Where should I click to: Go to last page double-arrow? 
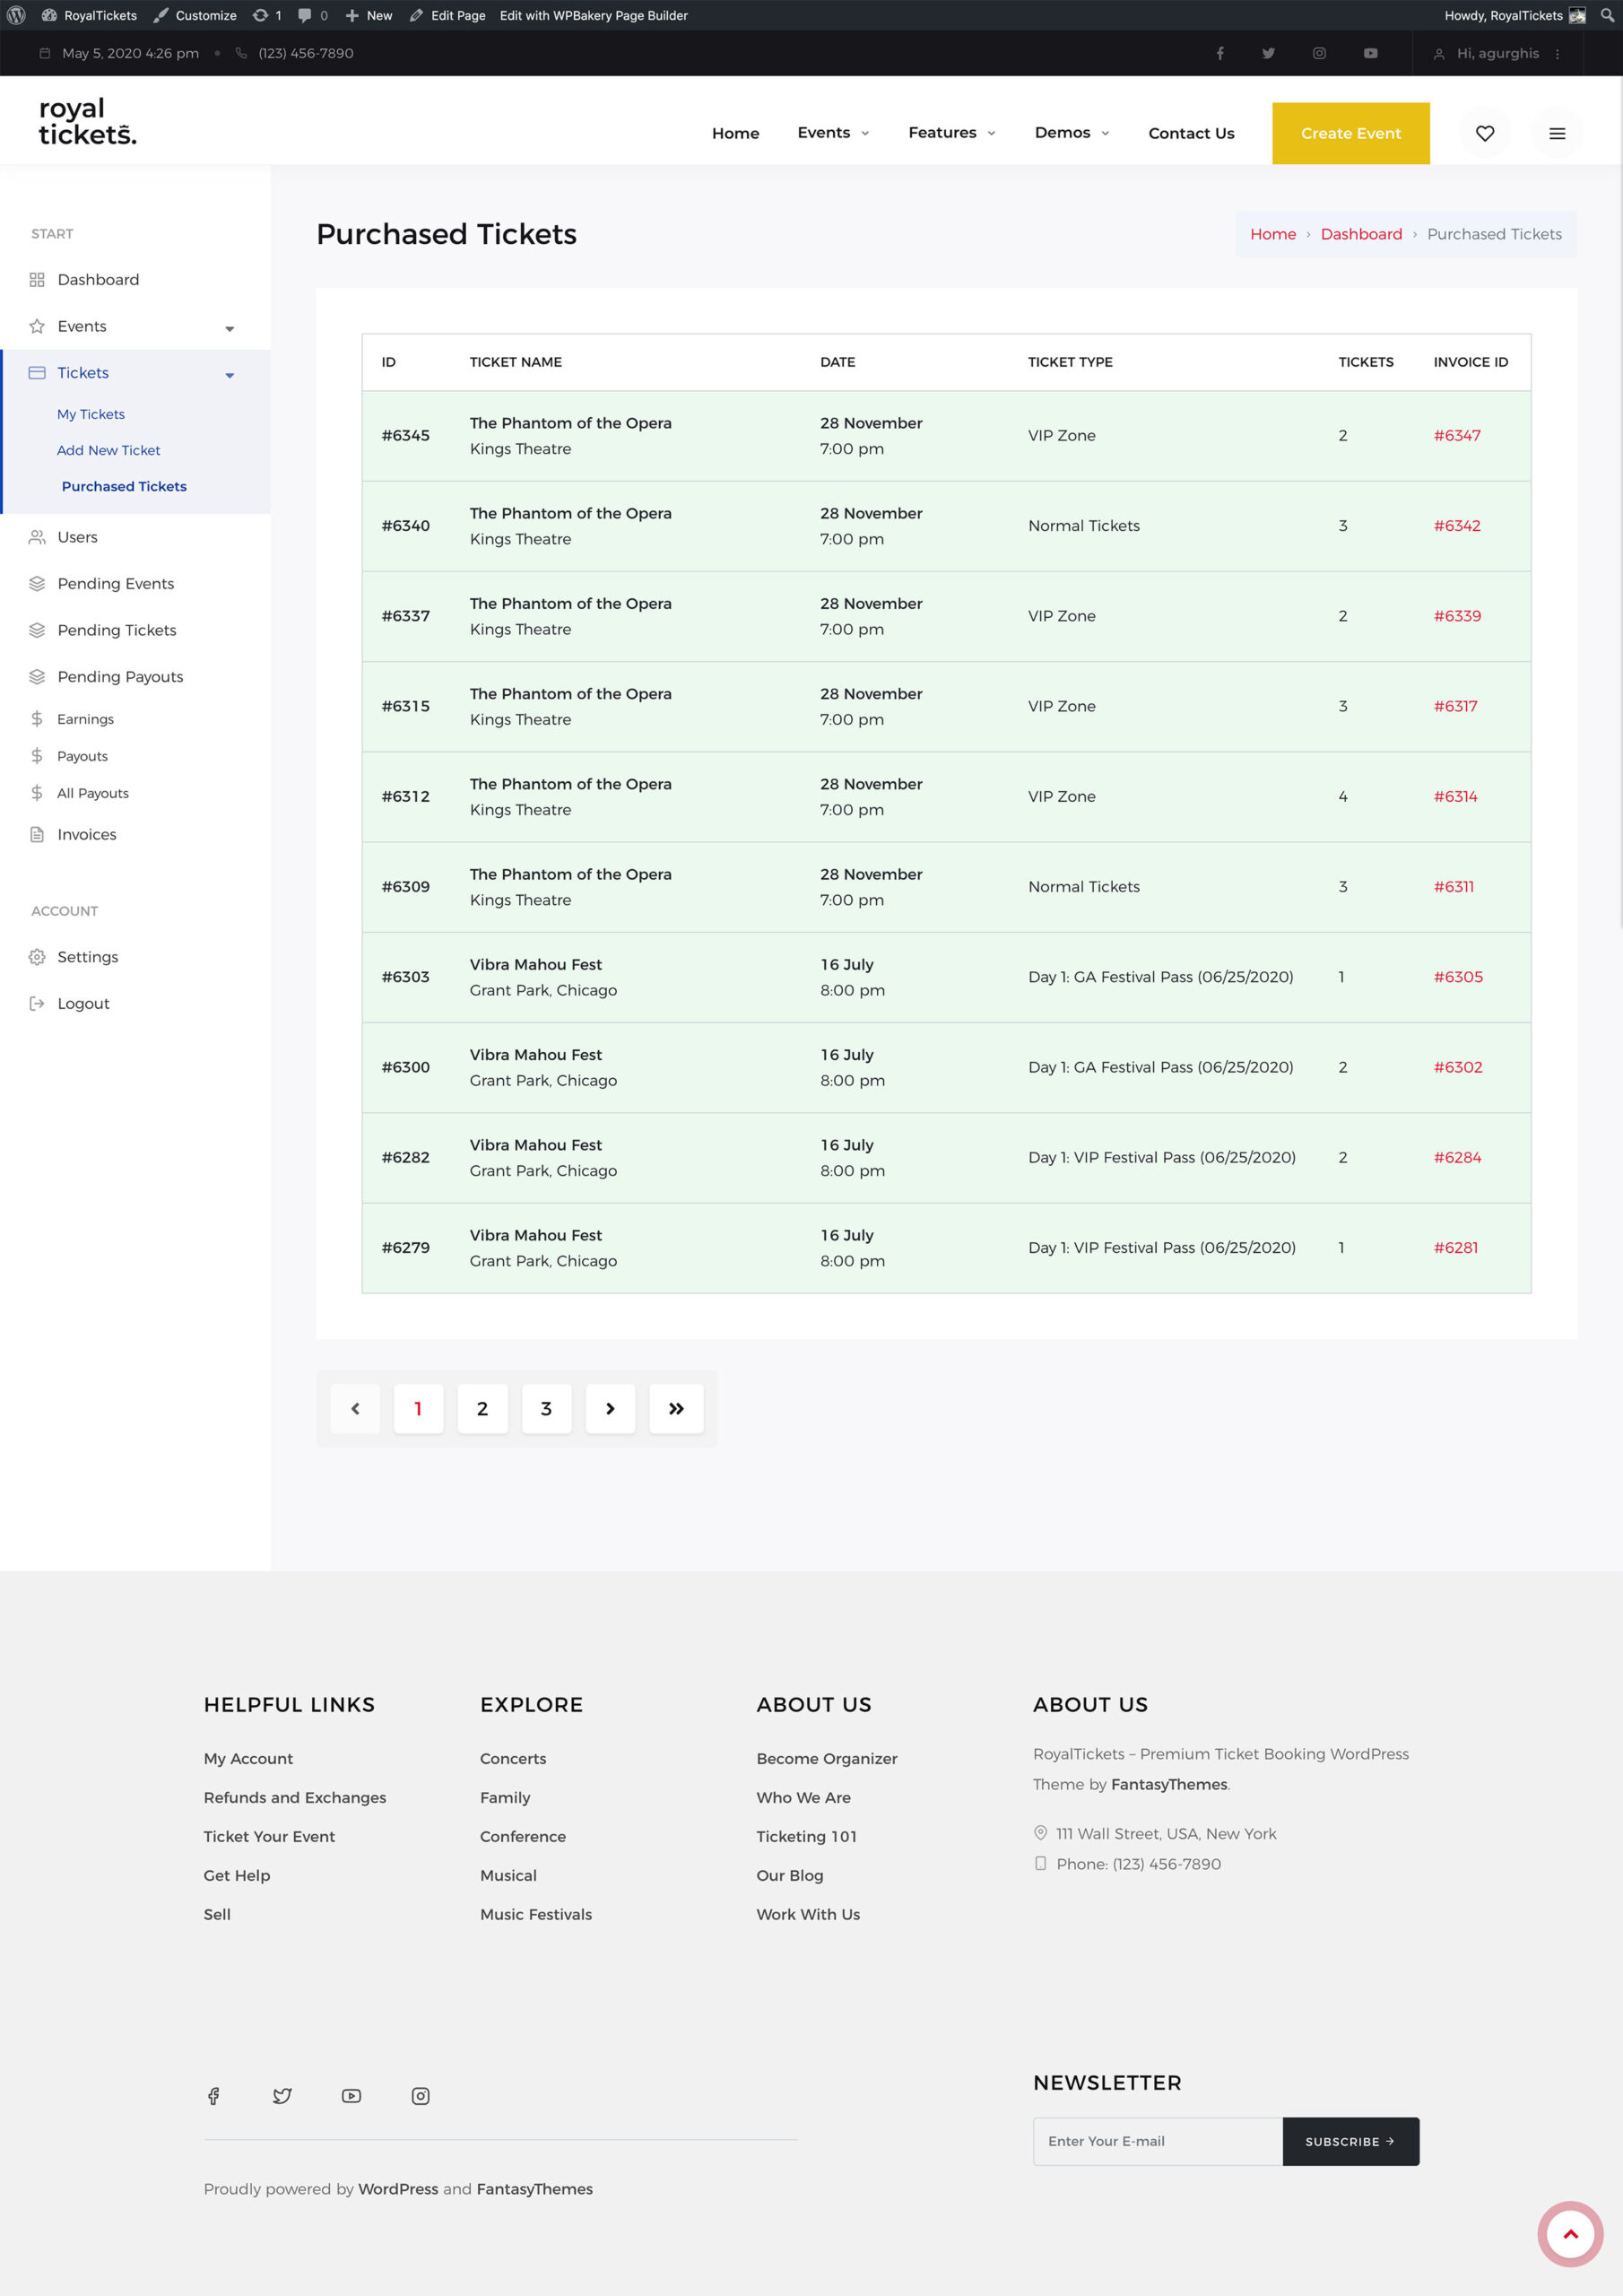pyautogui.click(x=676, y=1408)
